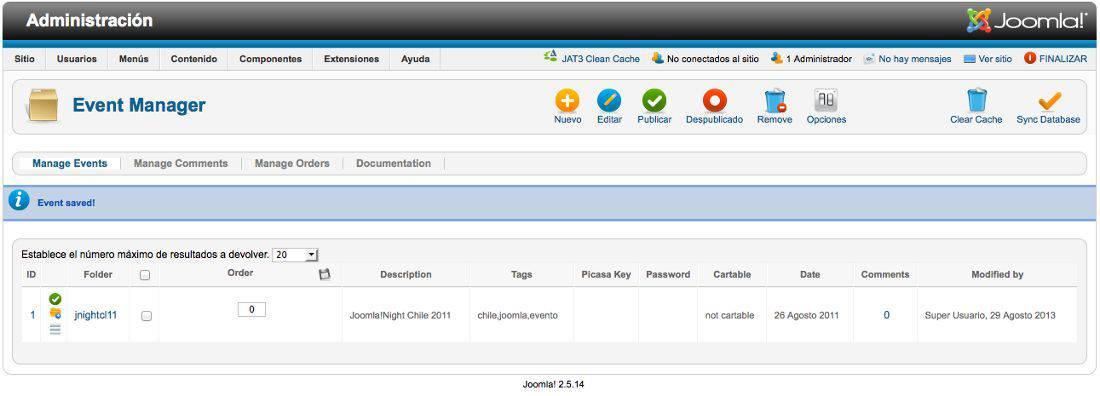The width and height of the screenshot is (1100, 396).
Task: Check the select-all checkbox in header
Action: tap(145, 275)
